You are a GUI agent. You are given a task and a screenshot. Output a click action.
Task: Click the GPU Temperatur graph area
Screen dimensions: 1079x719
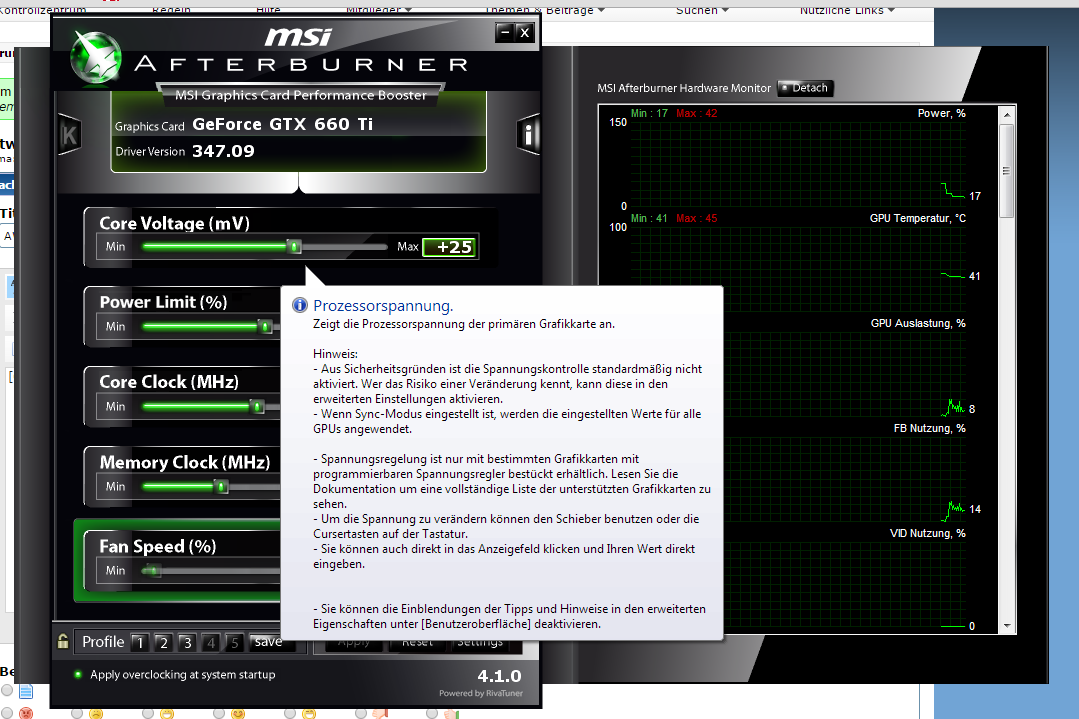click(x=798, y=269)
